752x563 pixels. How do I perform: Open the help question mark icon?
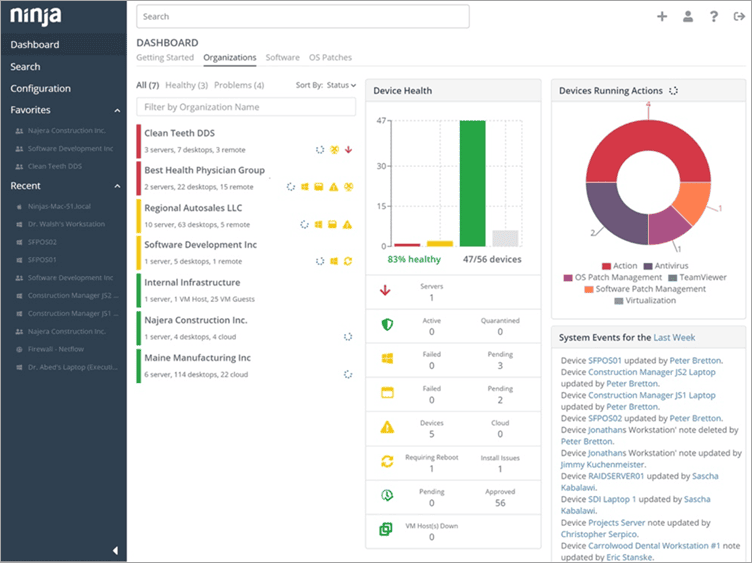(714, 17)
